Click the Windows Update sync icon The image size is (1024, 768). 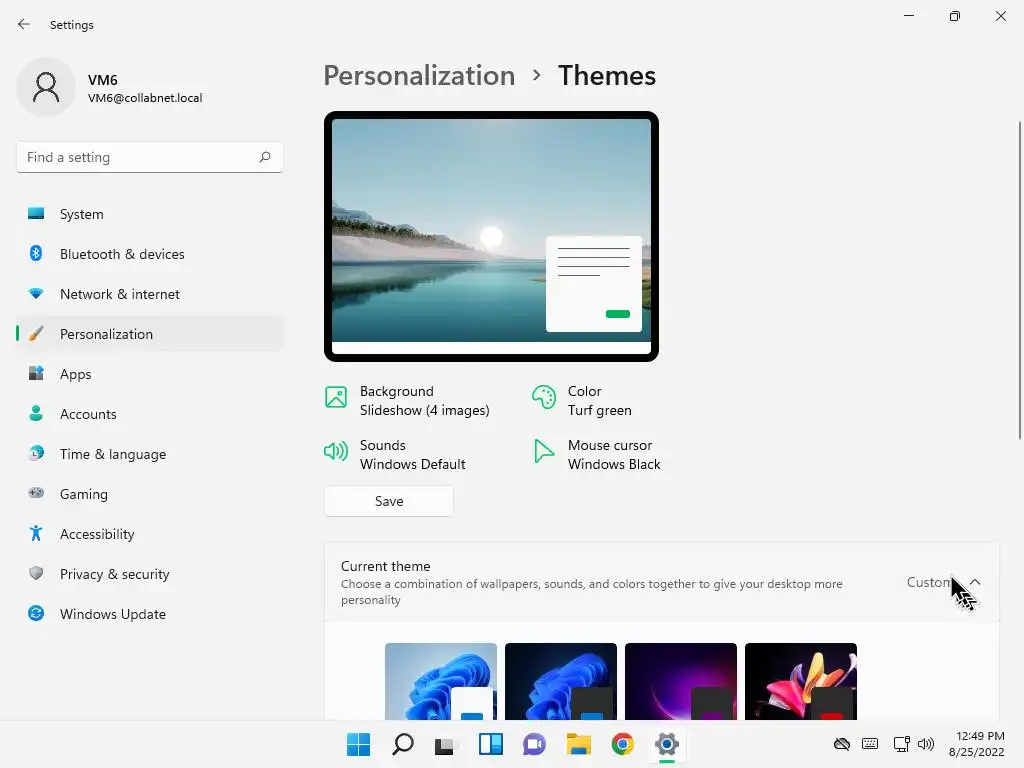36,613
